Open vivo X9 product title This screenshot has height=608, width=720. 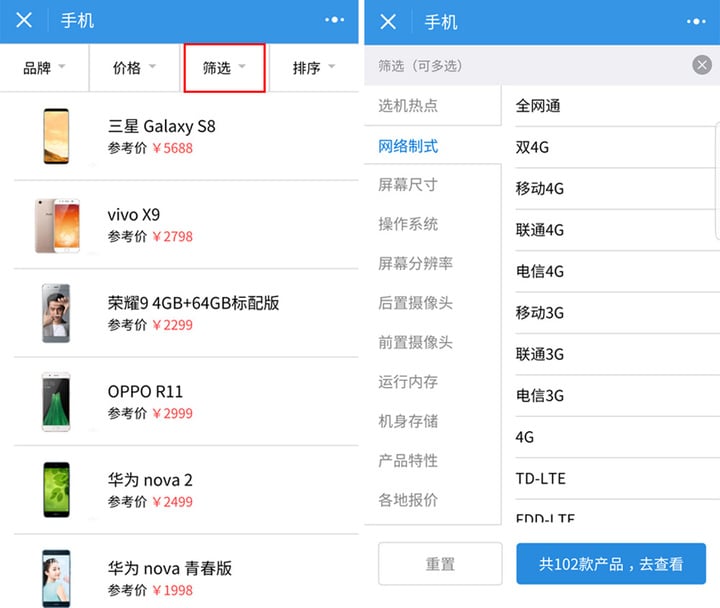(x=134, y=215)
